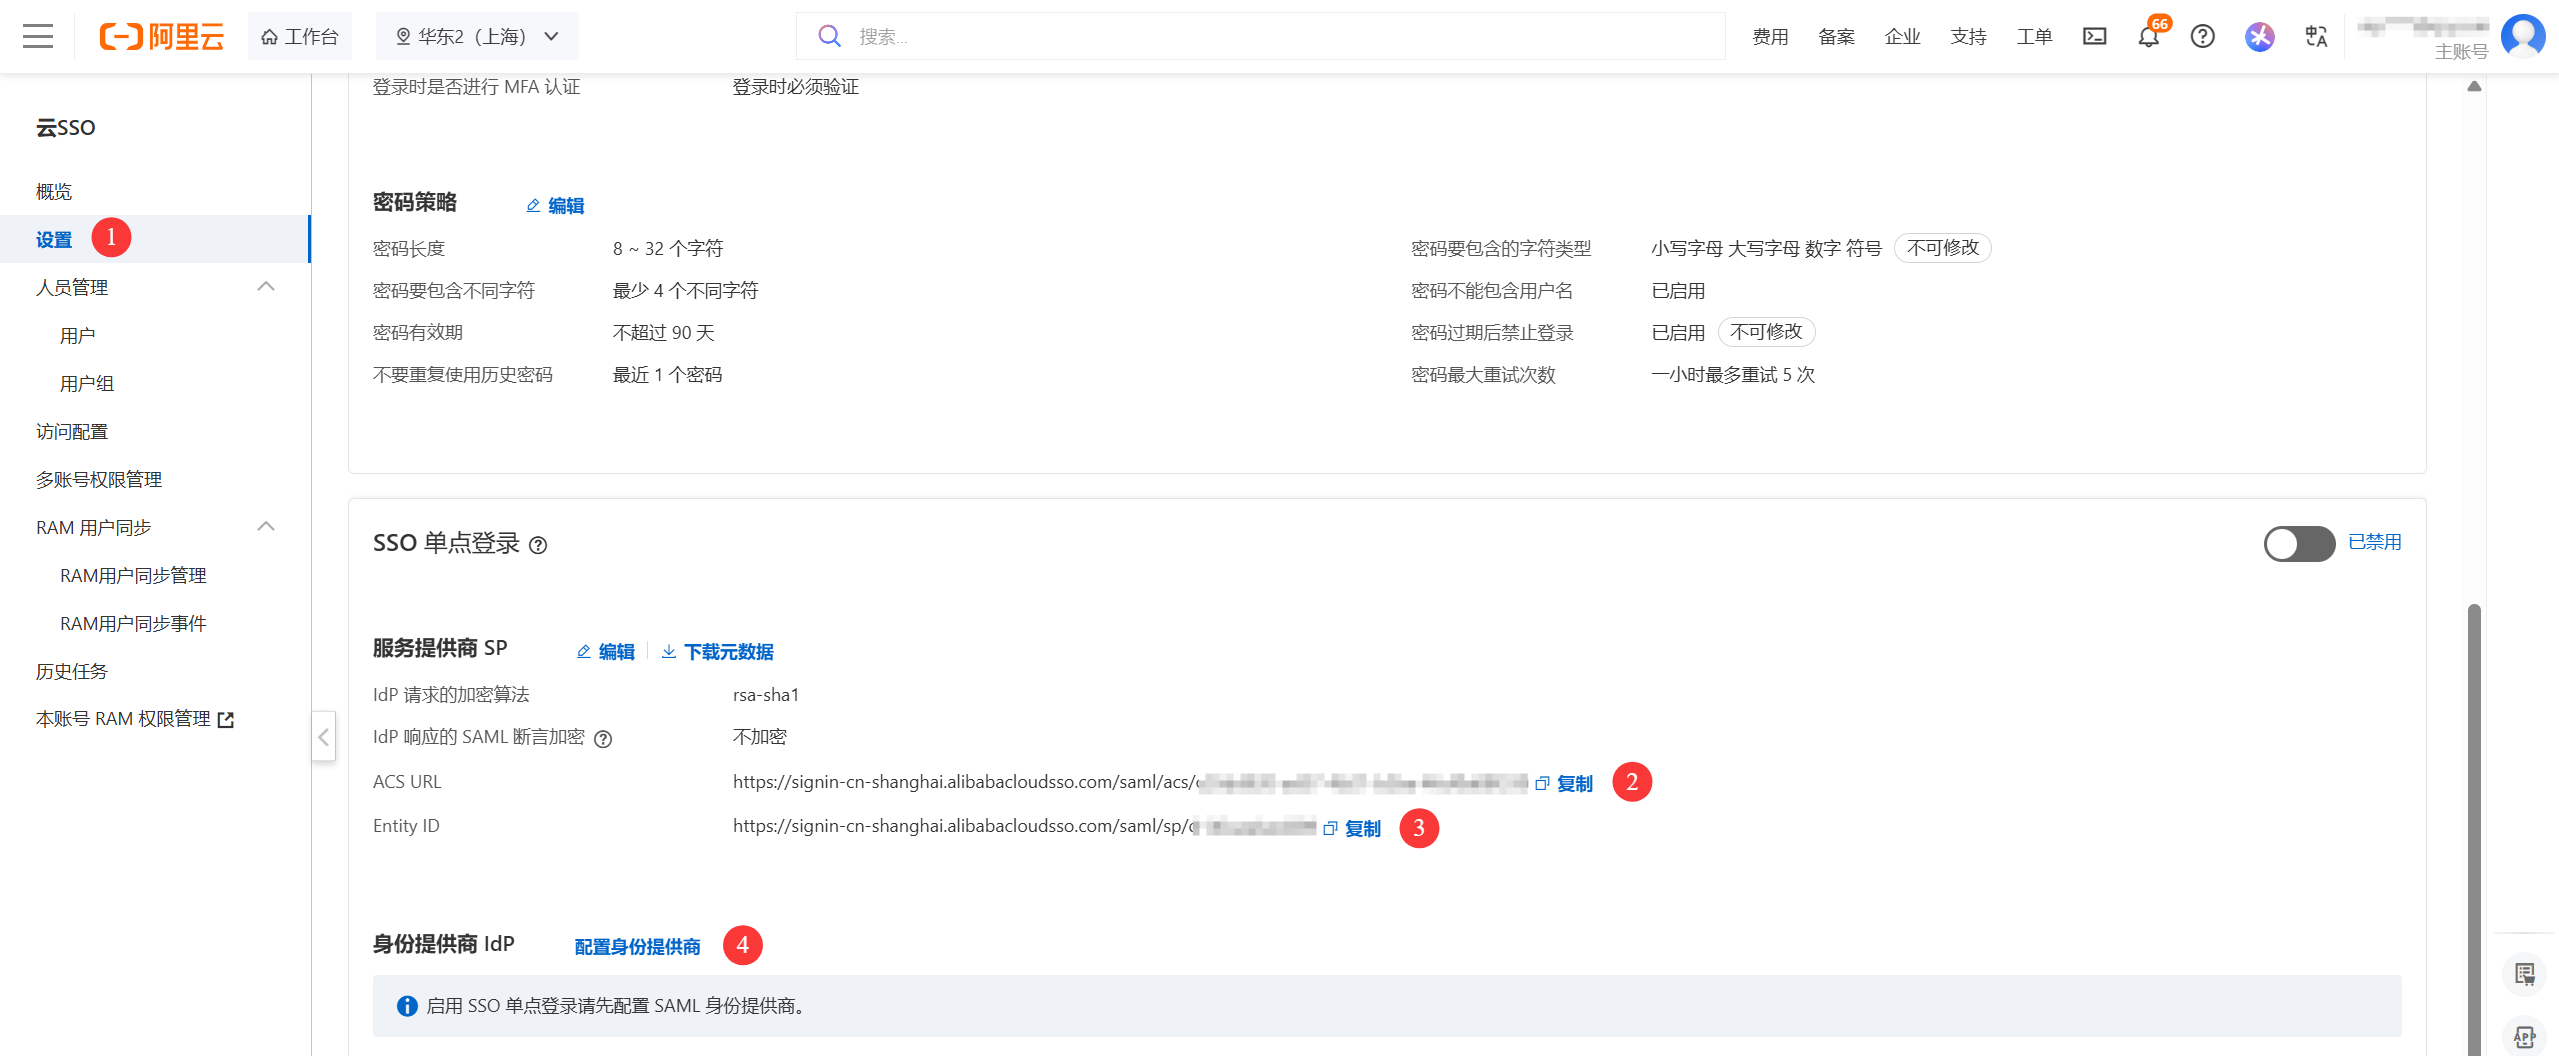Open 访问配置 in the sidebar
This screenshot has width=2559, height=1056.
(72, 432)
